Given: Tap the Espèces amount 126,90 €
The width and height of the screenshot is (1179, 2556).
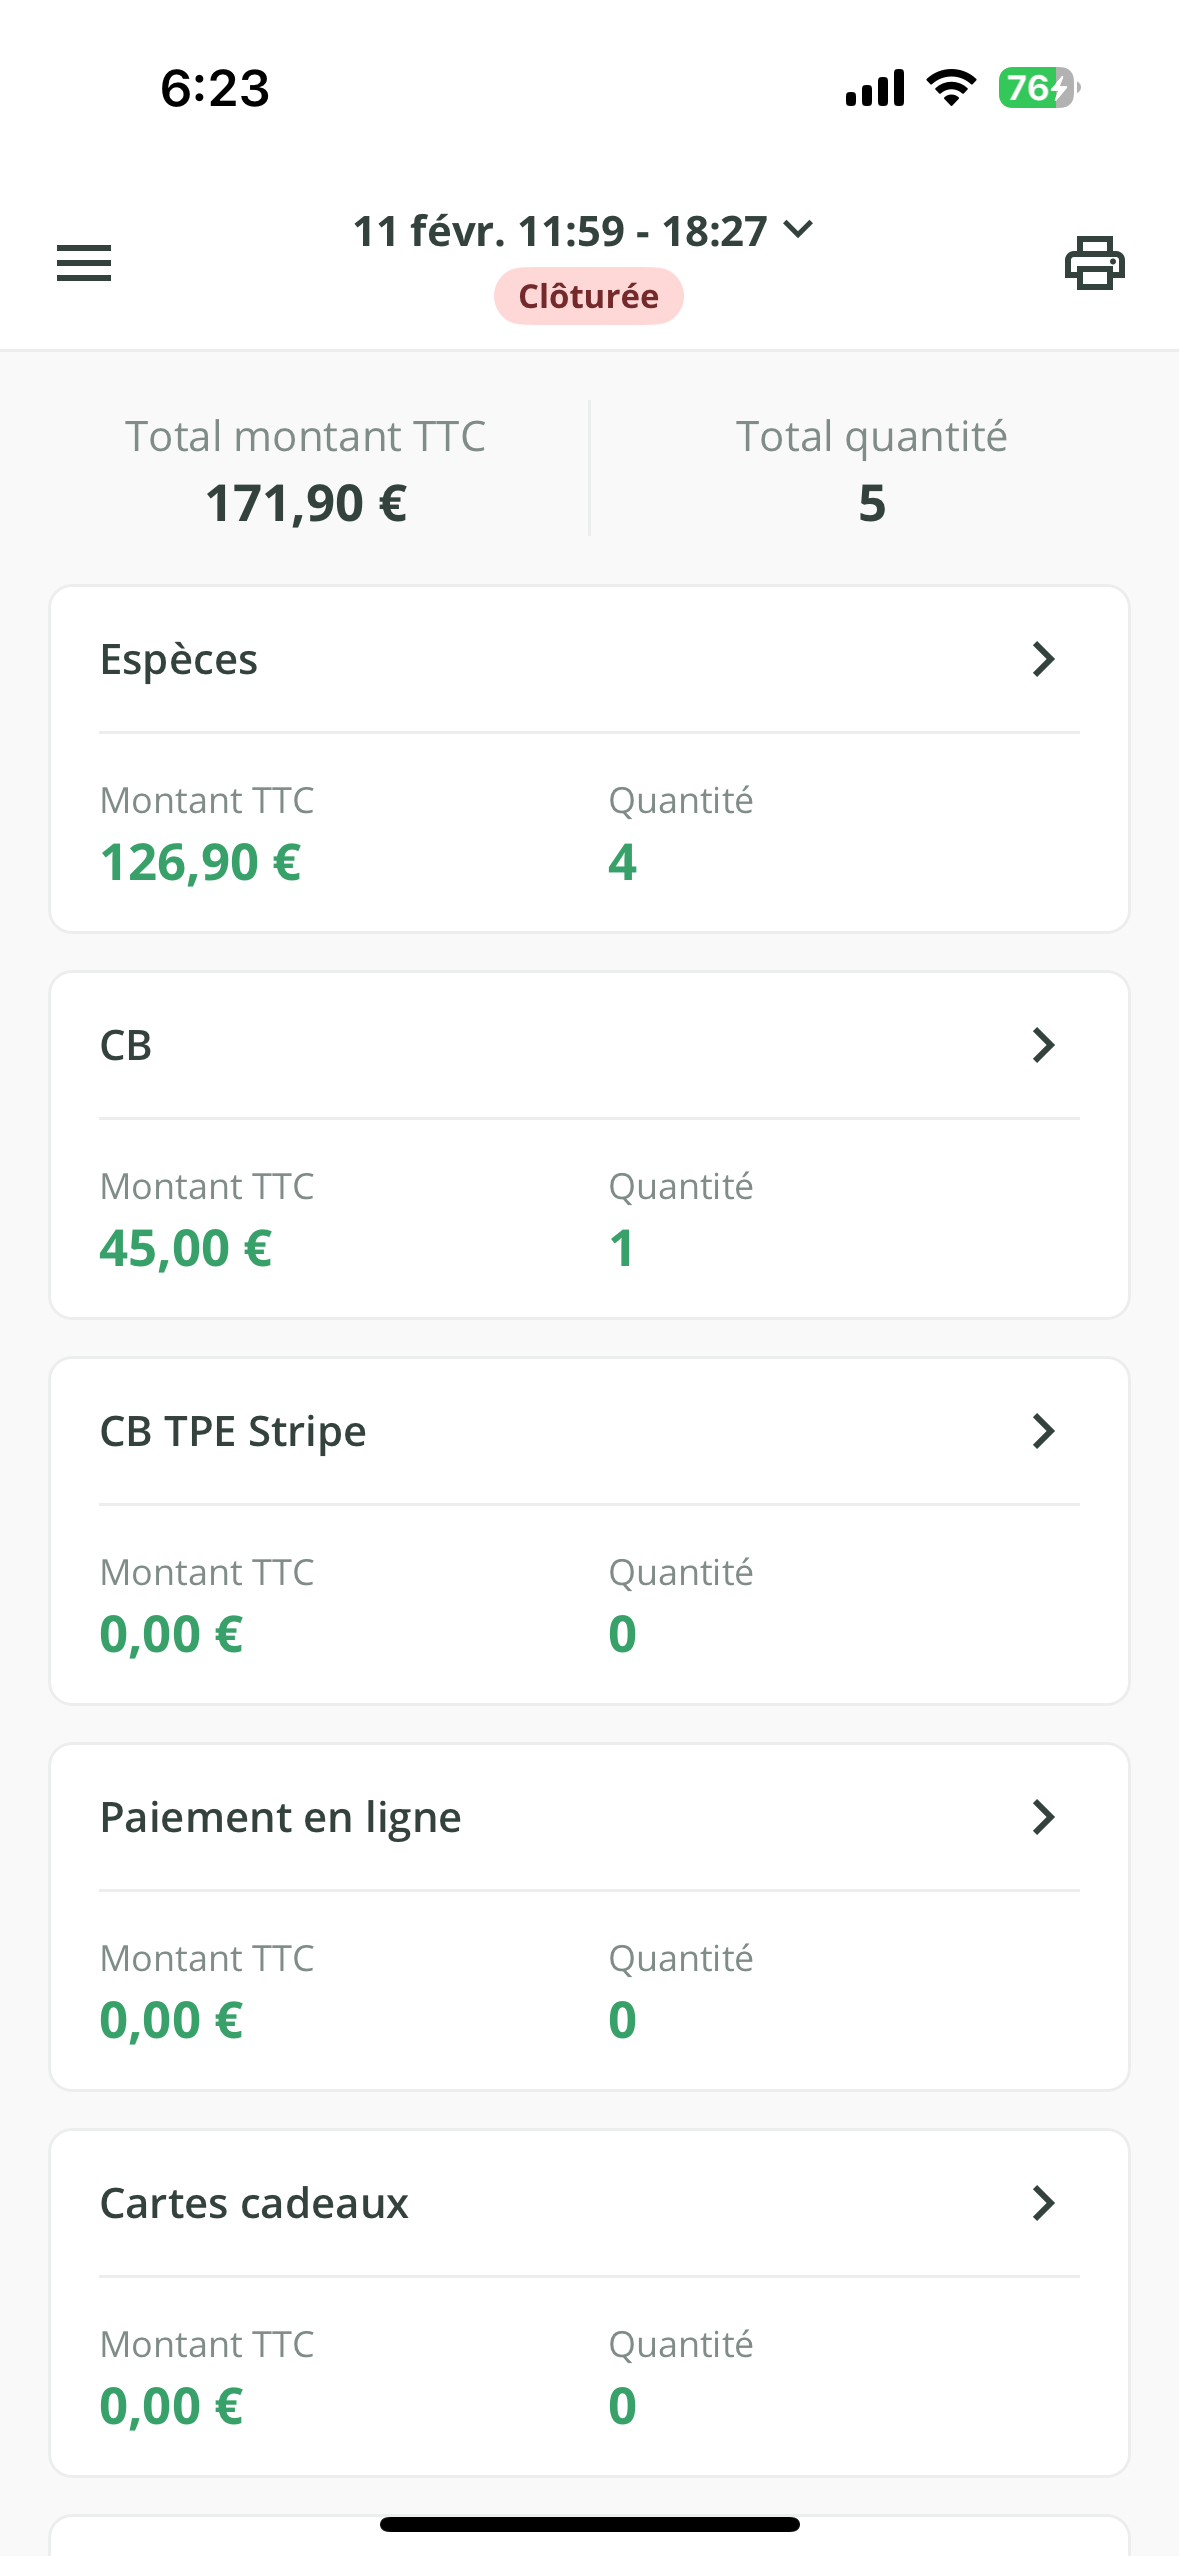Looking at the screenshot, I should pos(201,863).
